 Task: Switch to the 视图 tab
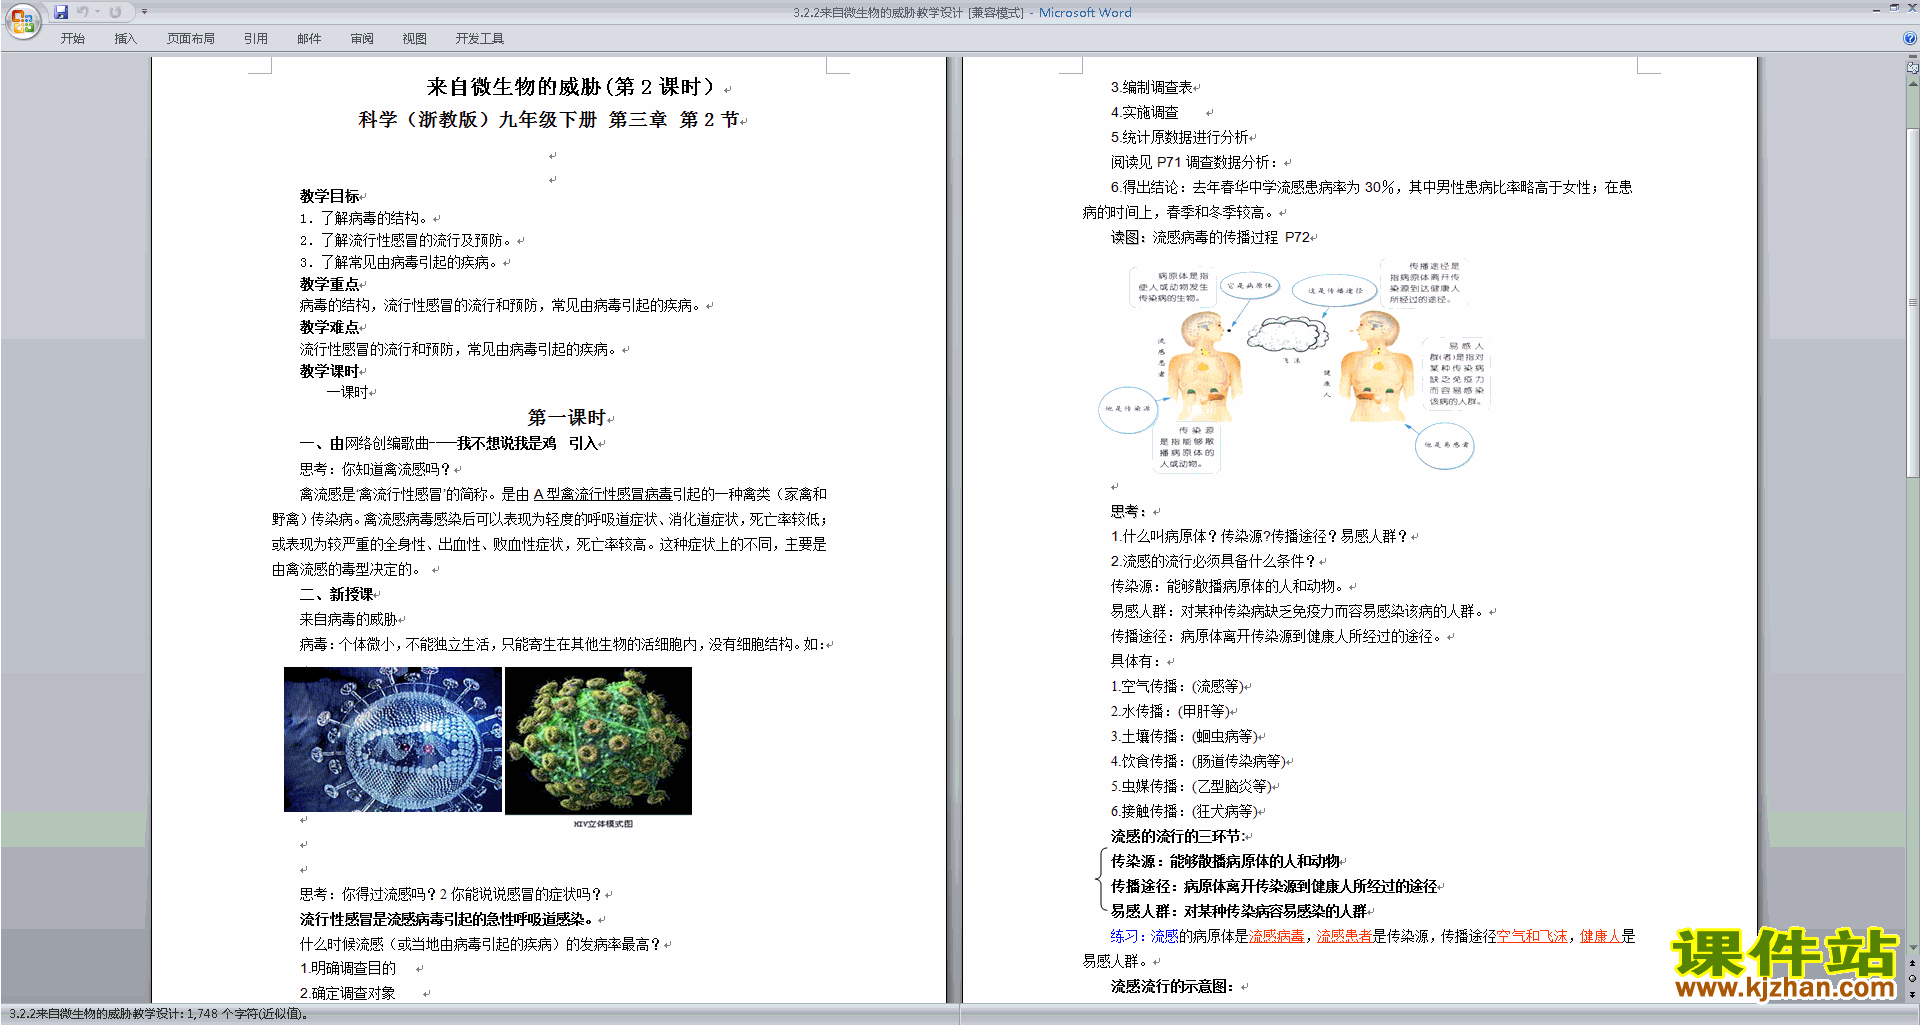[414, 39]
